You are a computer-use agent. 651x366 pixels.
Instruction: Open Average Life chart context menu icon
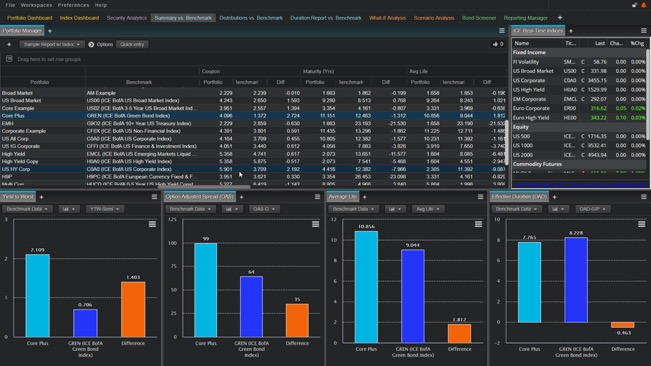click(x=478, y=224)
